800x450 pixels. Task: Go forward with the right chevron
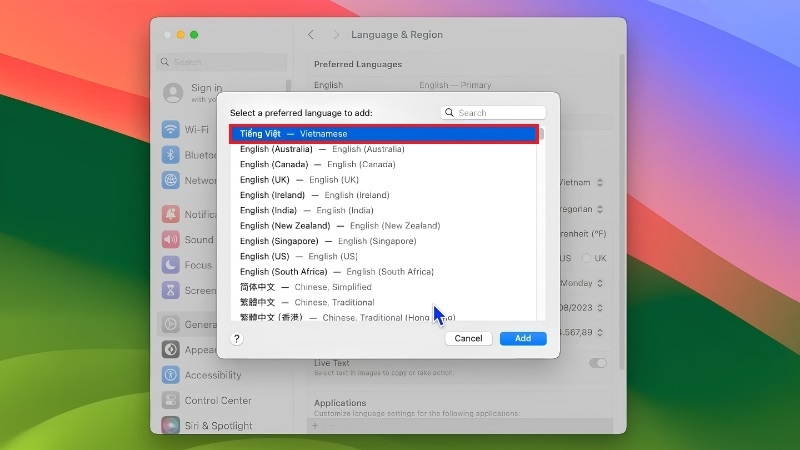pyautogui.click(x=336, y=35)
